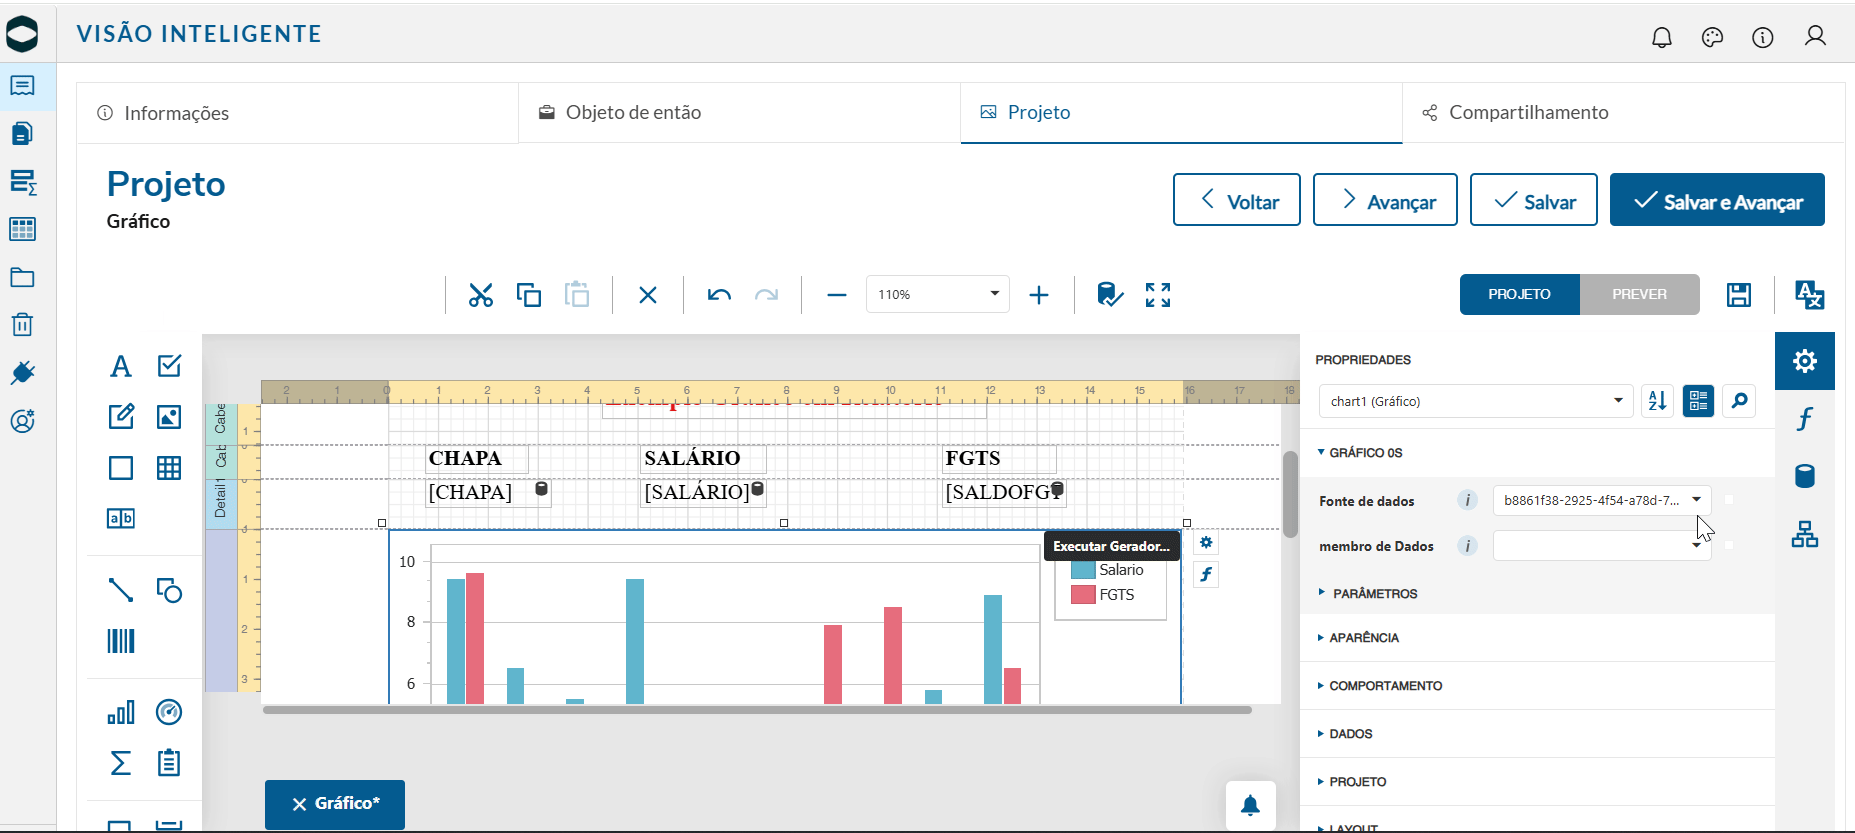Select the Barcode tool
The width and height of the screenshot is (1855, 833).
[121, 641]
